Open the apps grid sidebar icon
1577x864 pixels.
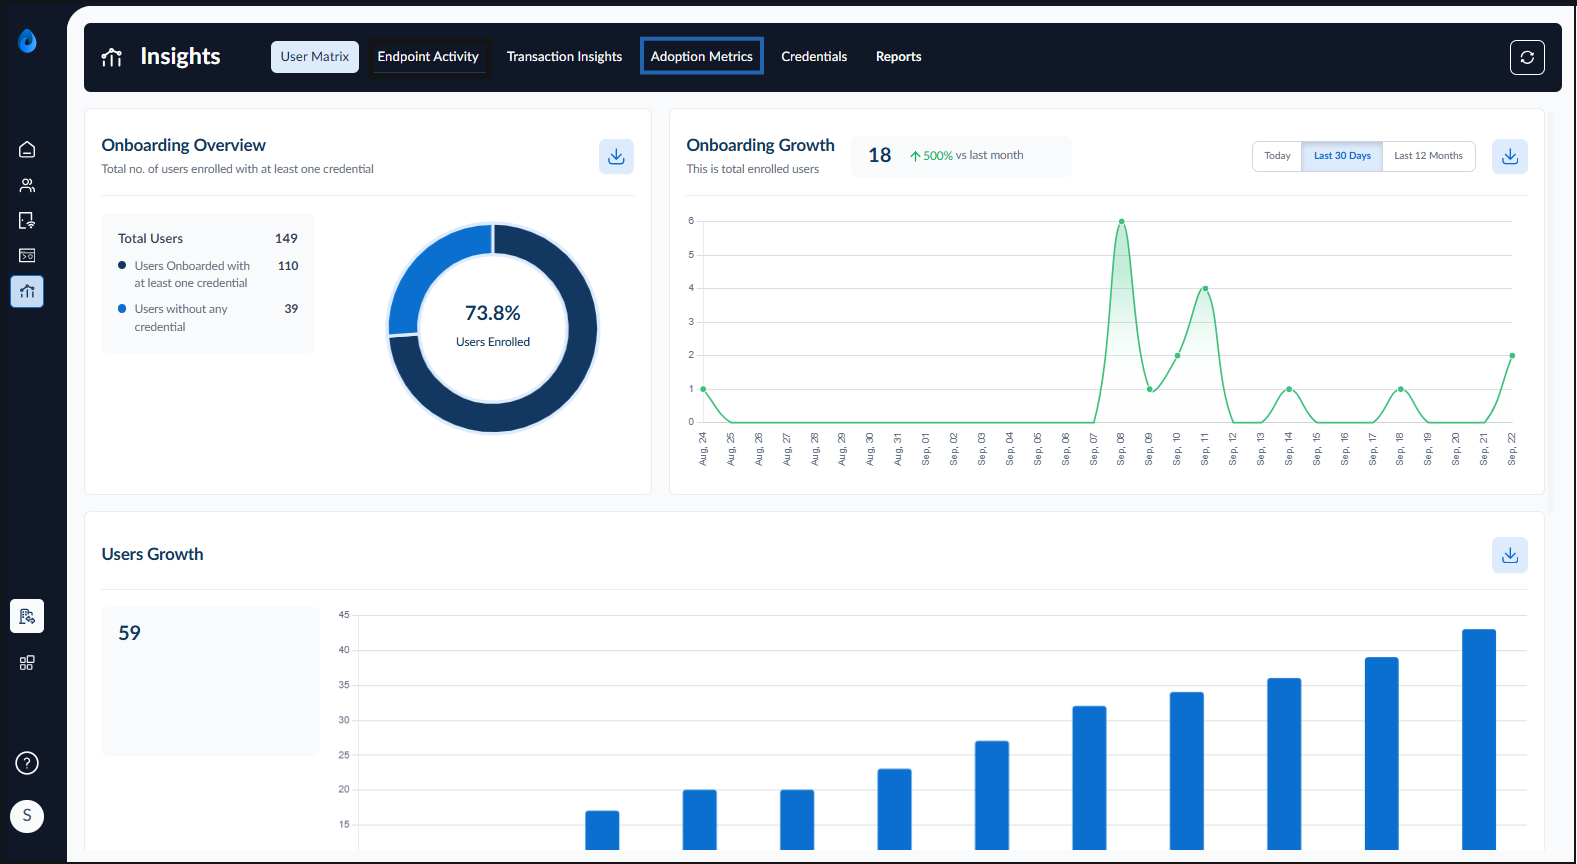coord(27,663)
